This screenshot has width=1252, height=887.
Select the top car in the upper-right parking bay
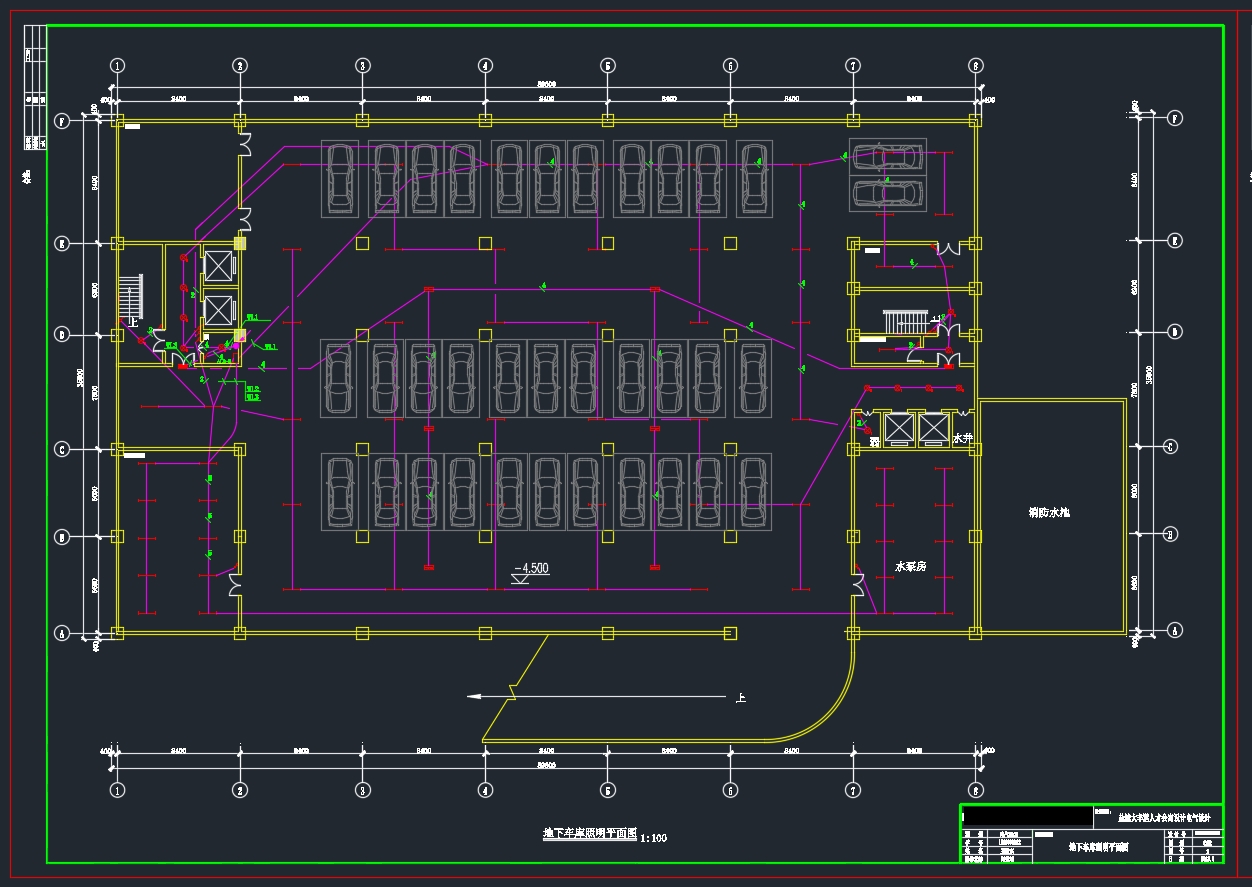[886, 157]
